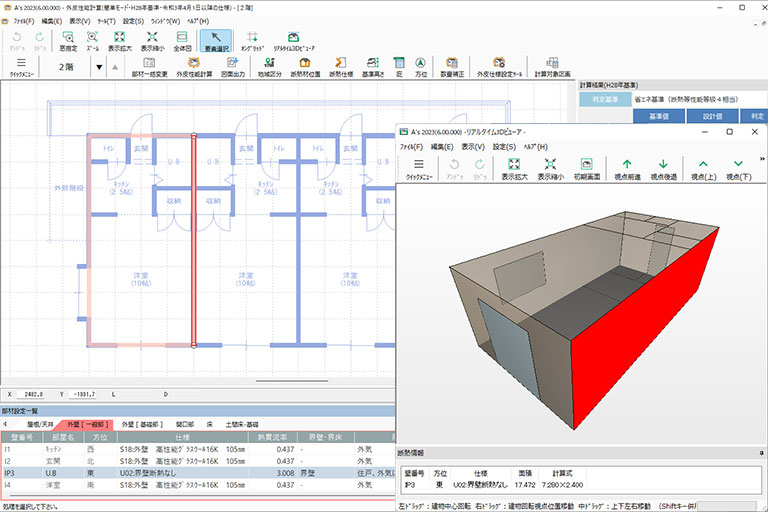Open the ウィンドウ(W) menu

click(165, 21)
